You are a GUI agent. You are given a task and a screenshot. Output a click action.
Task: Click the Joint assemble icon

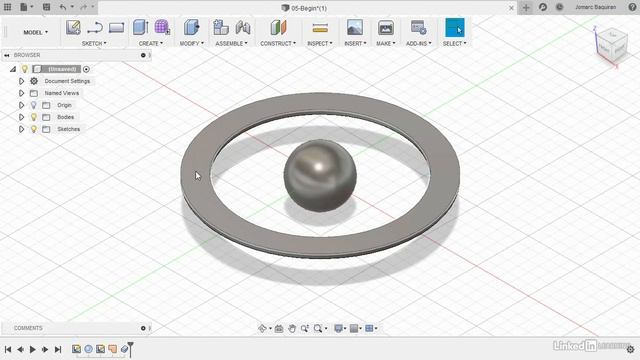(x=243, y=27)
